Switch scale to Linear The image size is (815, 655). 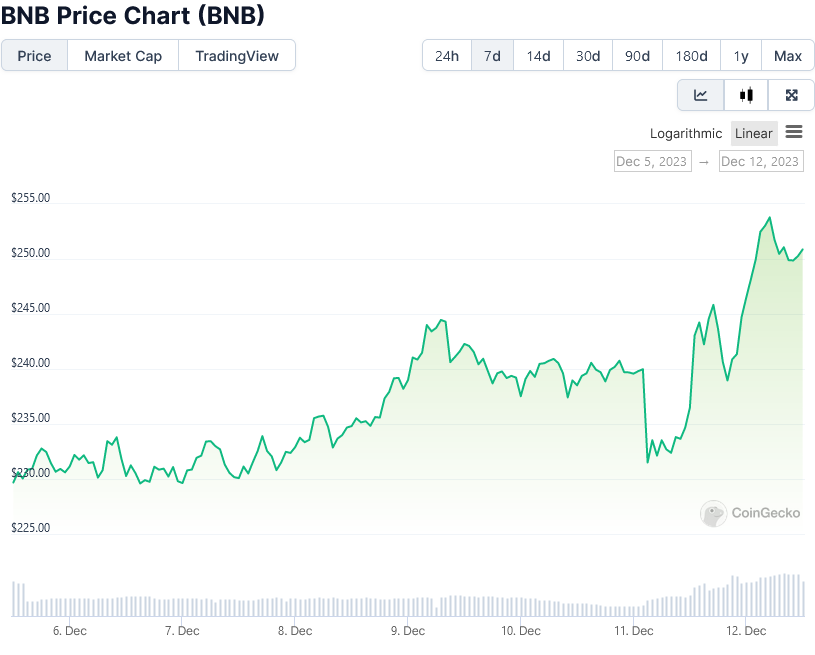[754, 134]
